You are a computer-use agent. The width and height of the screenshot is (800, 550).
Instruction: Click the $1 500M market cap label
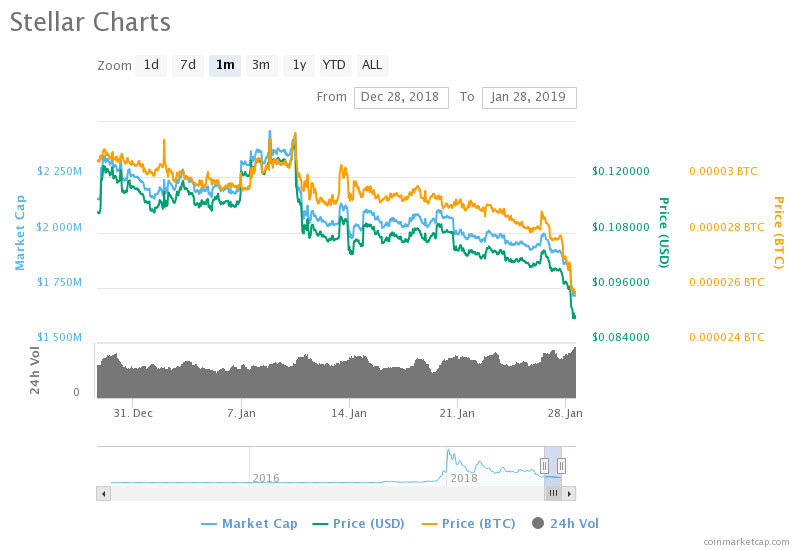[59, 337]
